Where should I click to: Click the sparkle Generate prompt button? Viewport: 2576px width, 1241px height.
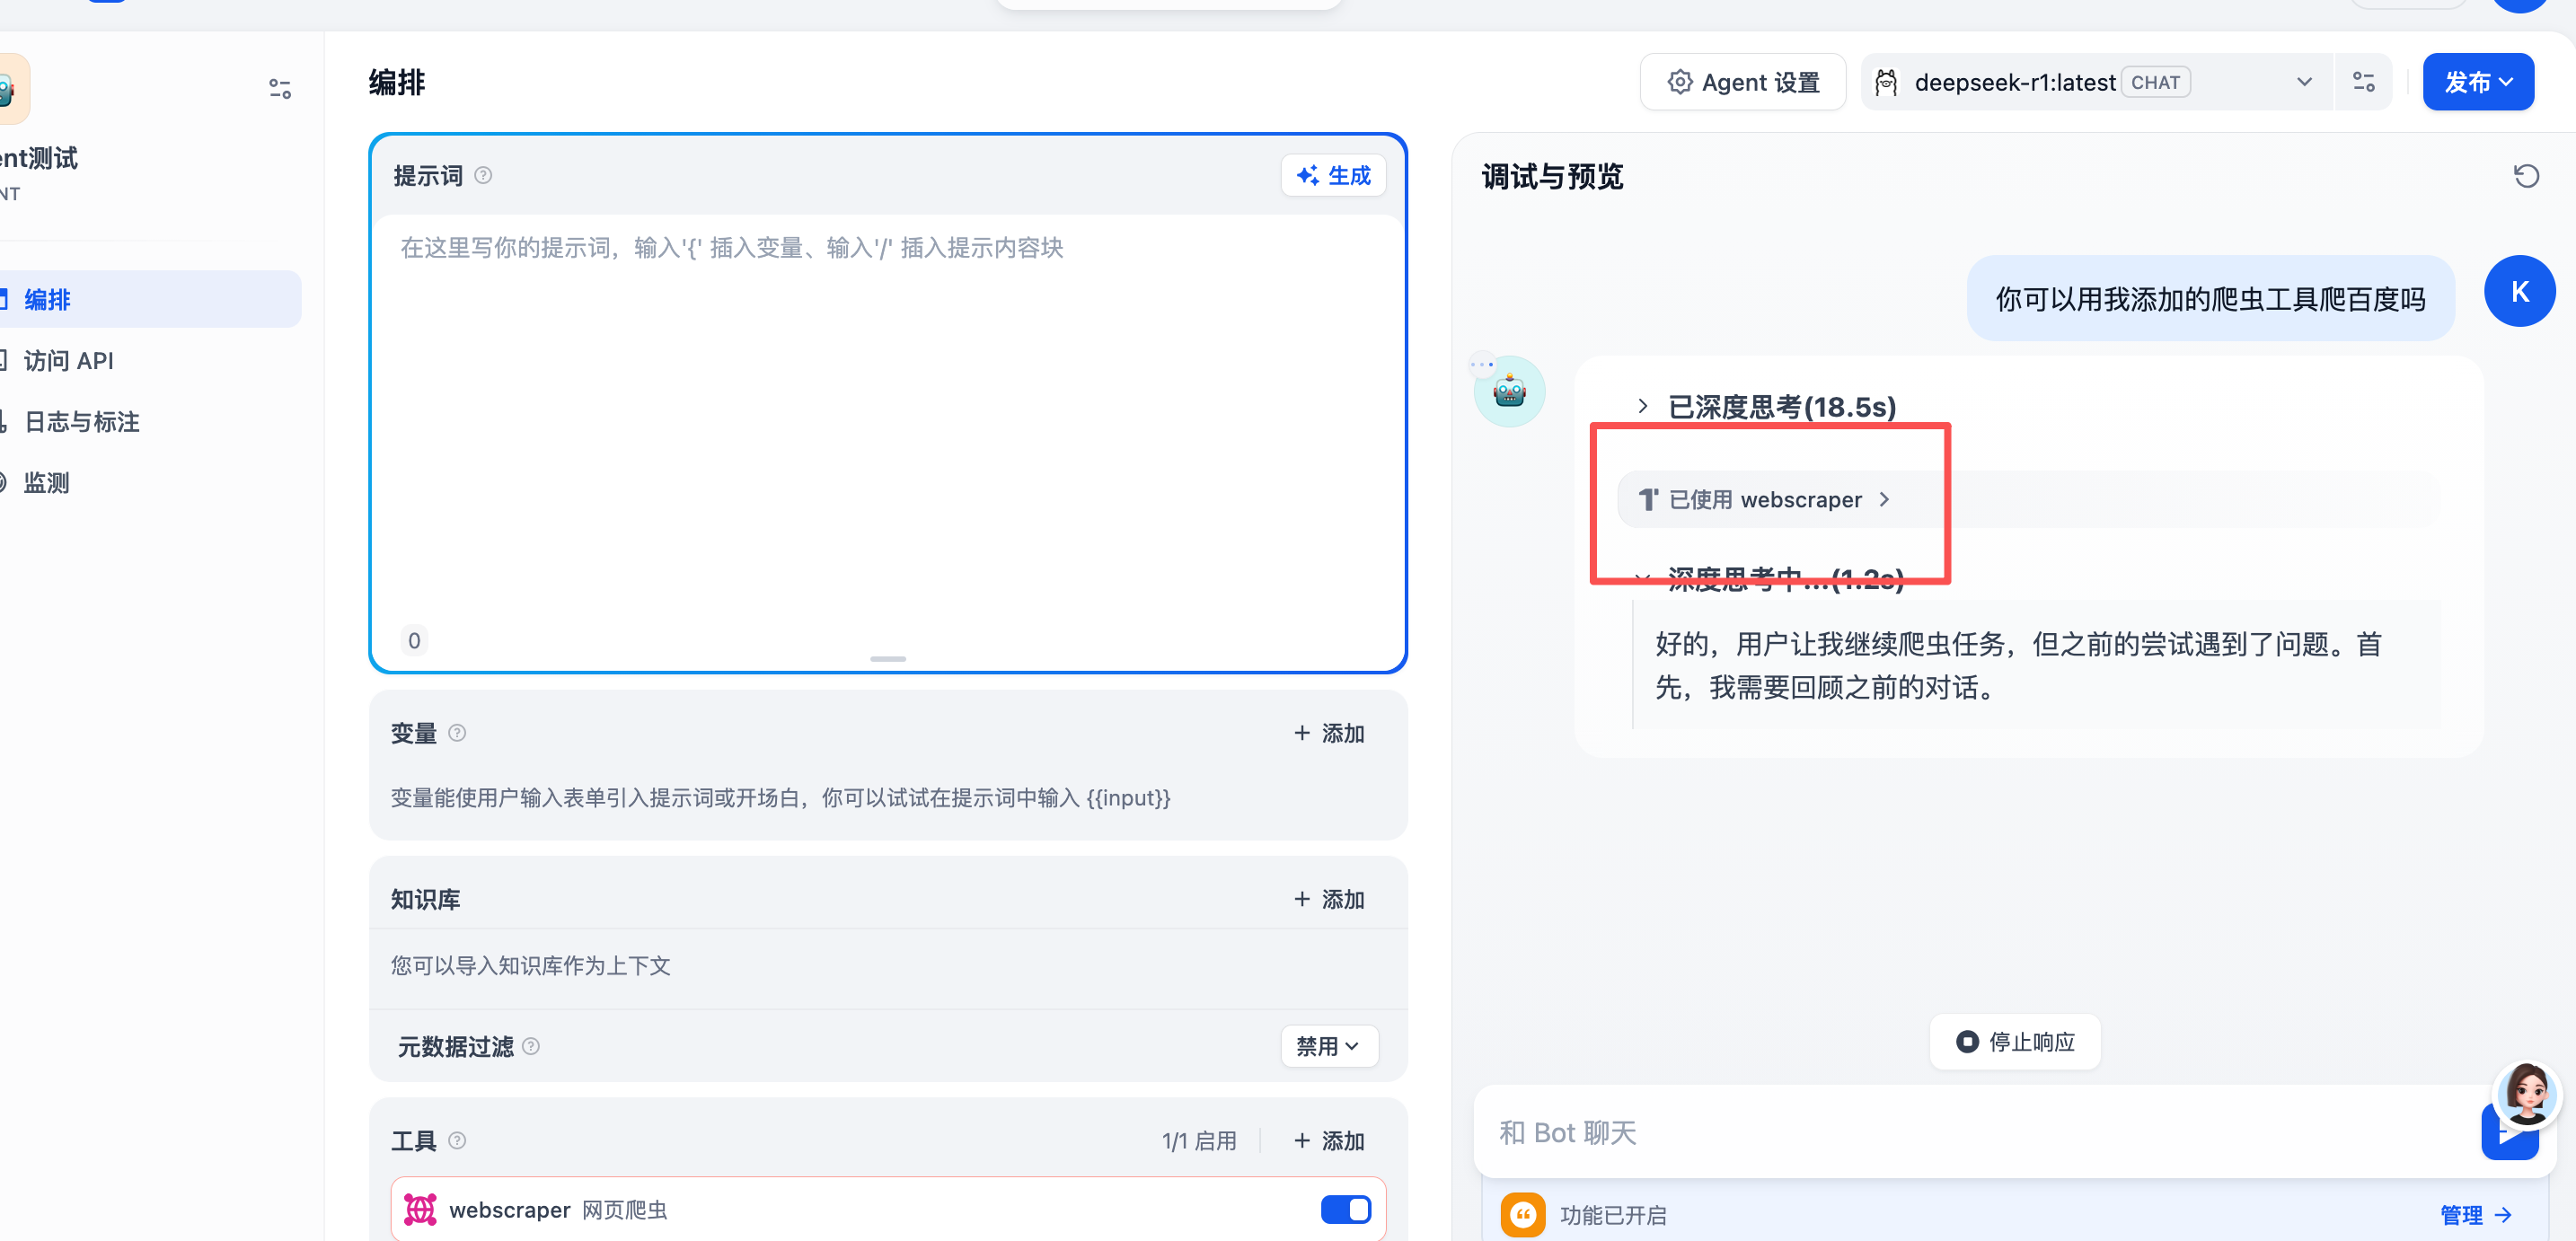coord(1333,176)
